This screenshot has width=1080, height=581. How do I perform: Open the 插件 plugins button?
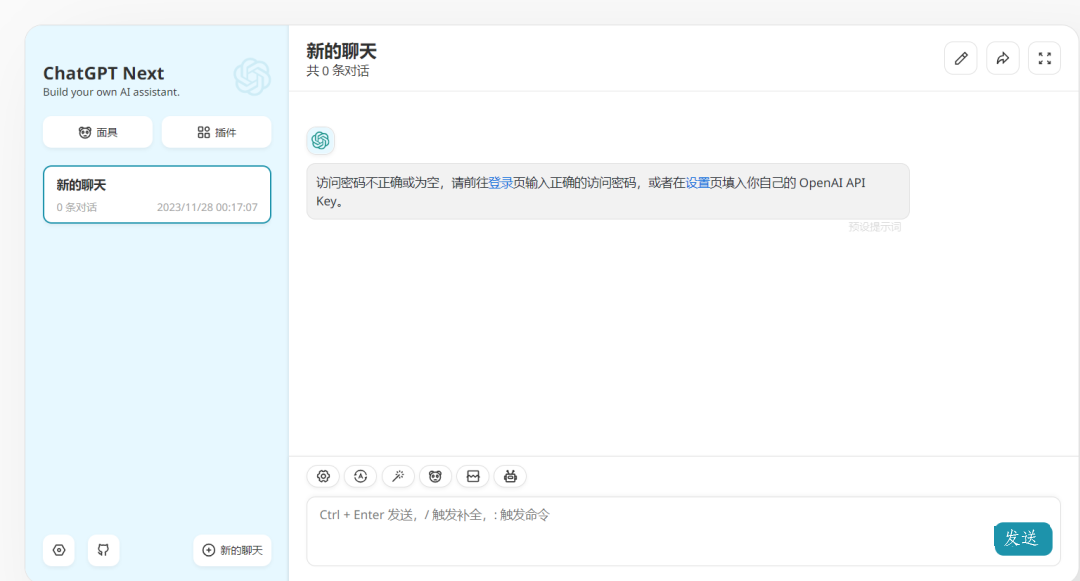click(216, 132)
